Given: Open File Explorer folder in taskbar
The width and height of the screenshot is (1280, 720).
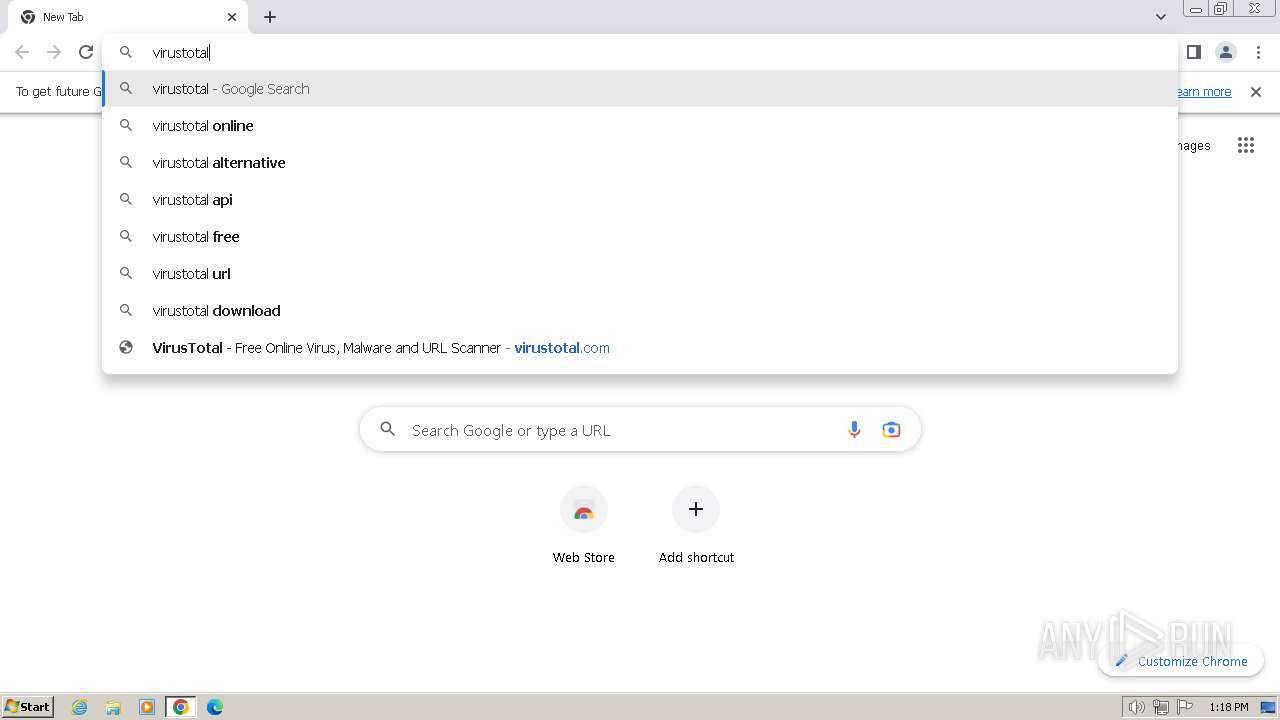Looking at the screenshot, I should [x=113, y=707].
